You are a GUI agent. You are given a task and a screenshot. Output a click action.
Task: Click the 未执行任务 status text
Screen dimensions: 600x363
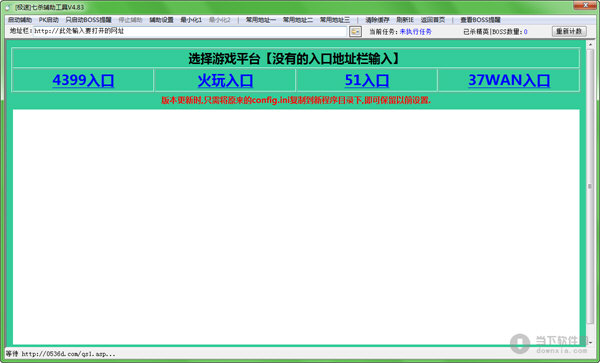pos(416,32)
